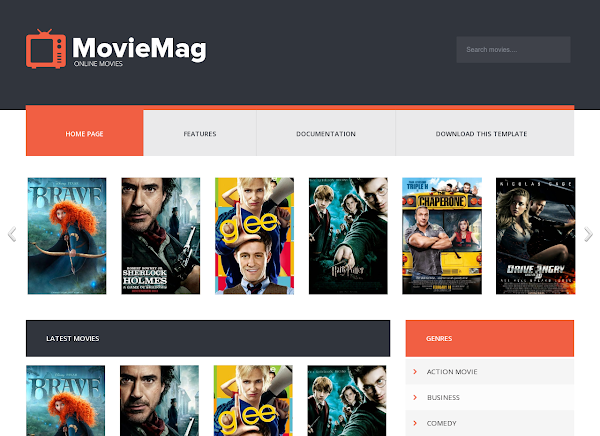Open the Harry Potter poster in the carousel
Image resolution: width=600 pixels, height=436 pixels.
(x=348, y=236)
